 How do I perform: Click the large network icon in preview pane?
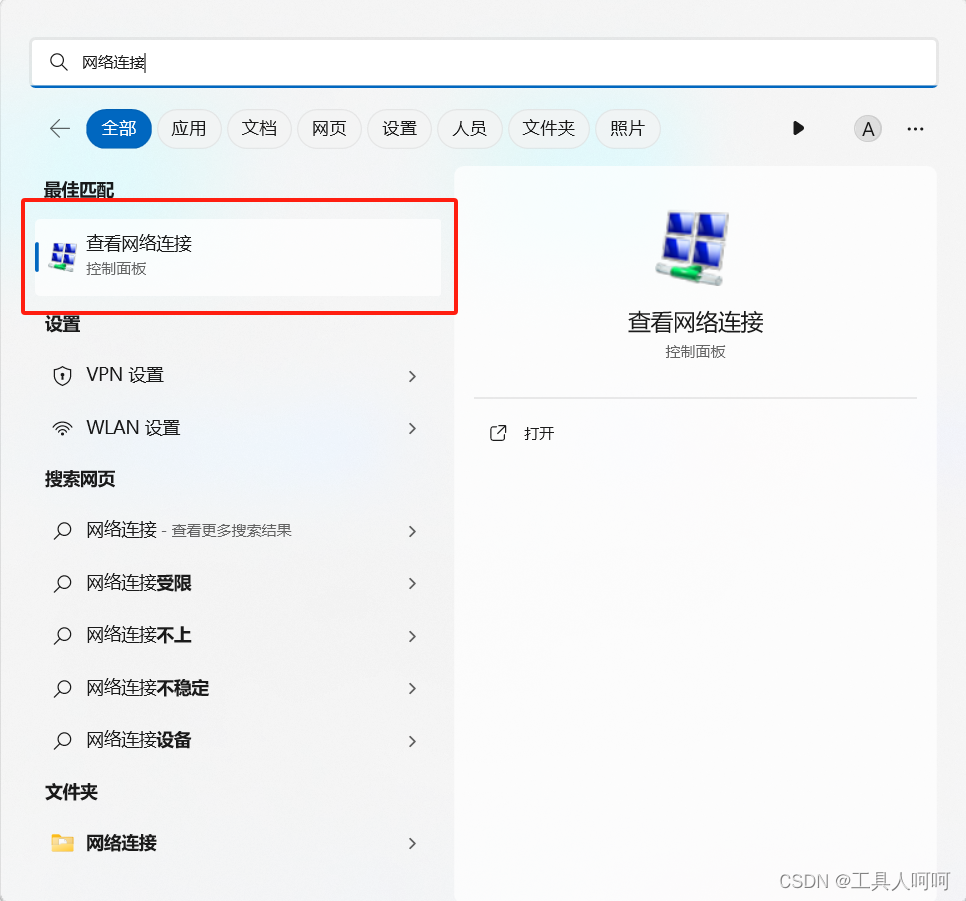pyautogui.click(x=694, y=248)
